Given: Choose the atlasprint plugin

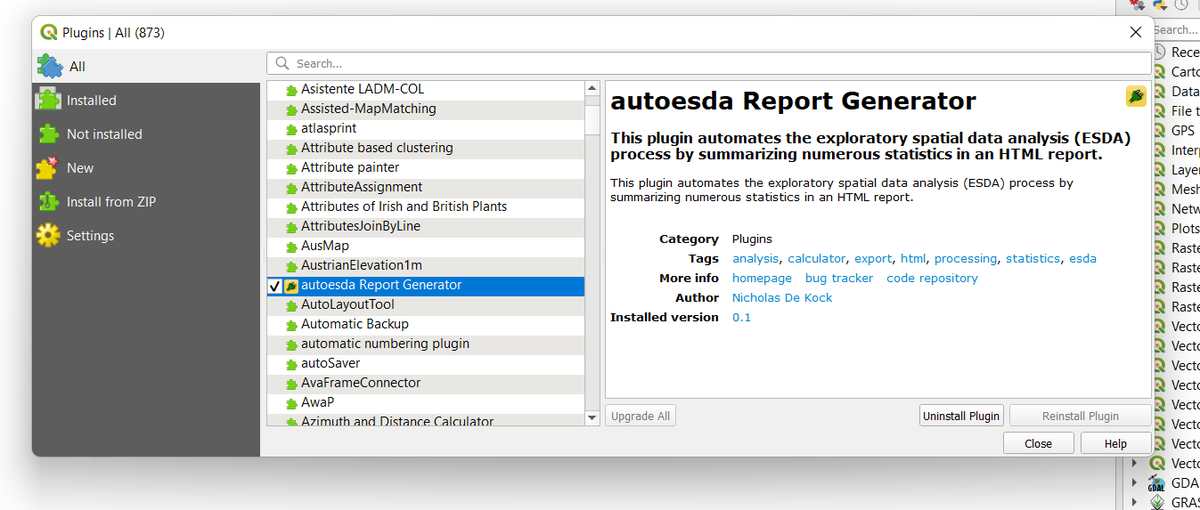Looking at the screenshot, I should coord(426,129).
